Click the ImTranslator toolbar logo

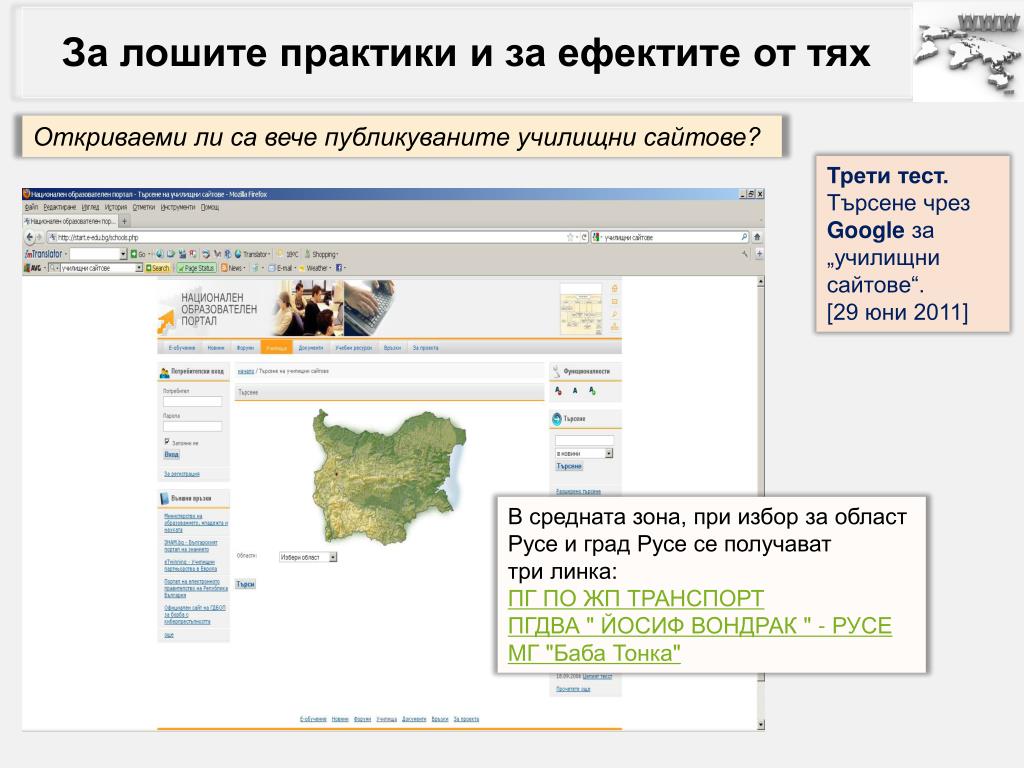(x=44, y=254)
